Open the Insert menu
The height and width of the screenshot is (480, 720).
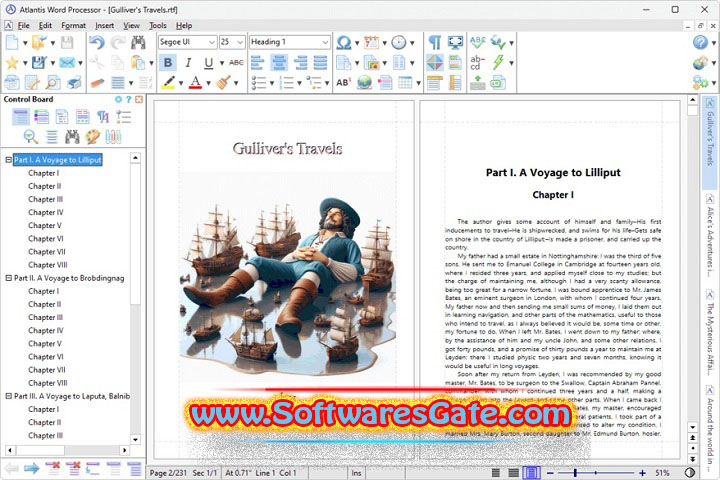pos(105,26)
